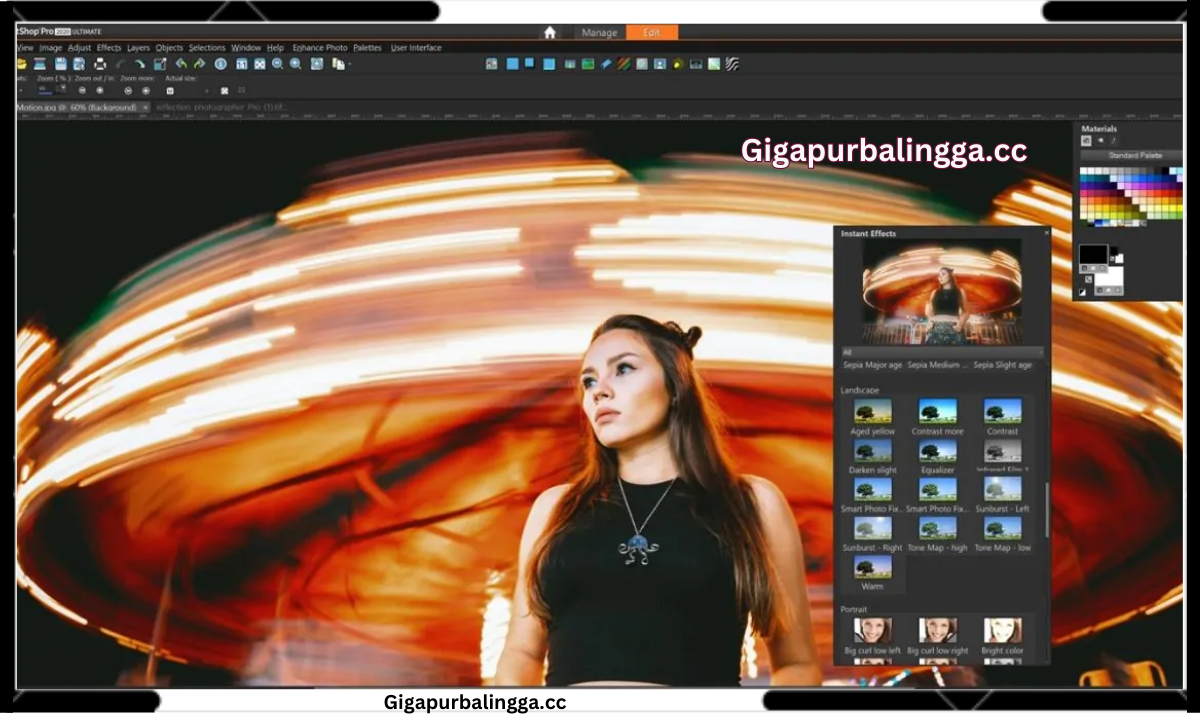Click the Save disk icon in toolbar
This screenshot has height=720, width=1200.
point(61,64)
